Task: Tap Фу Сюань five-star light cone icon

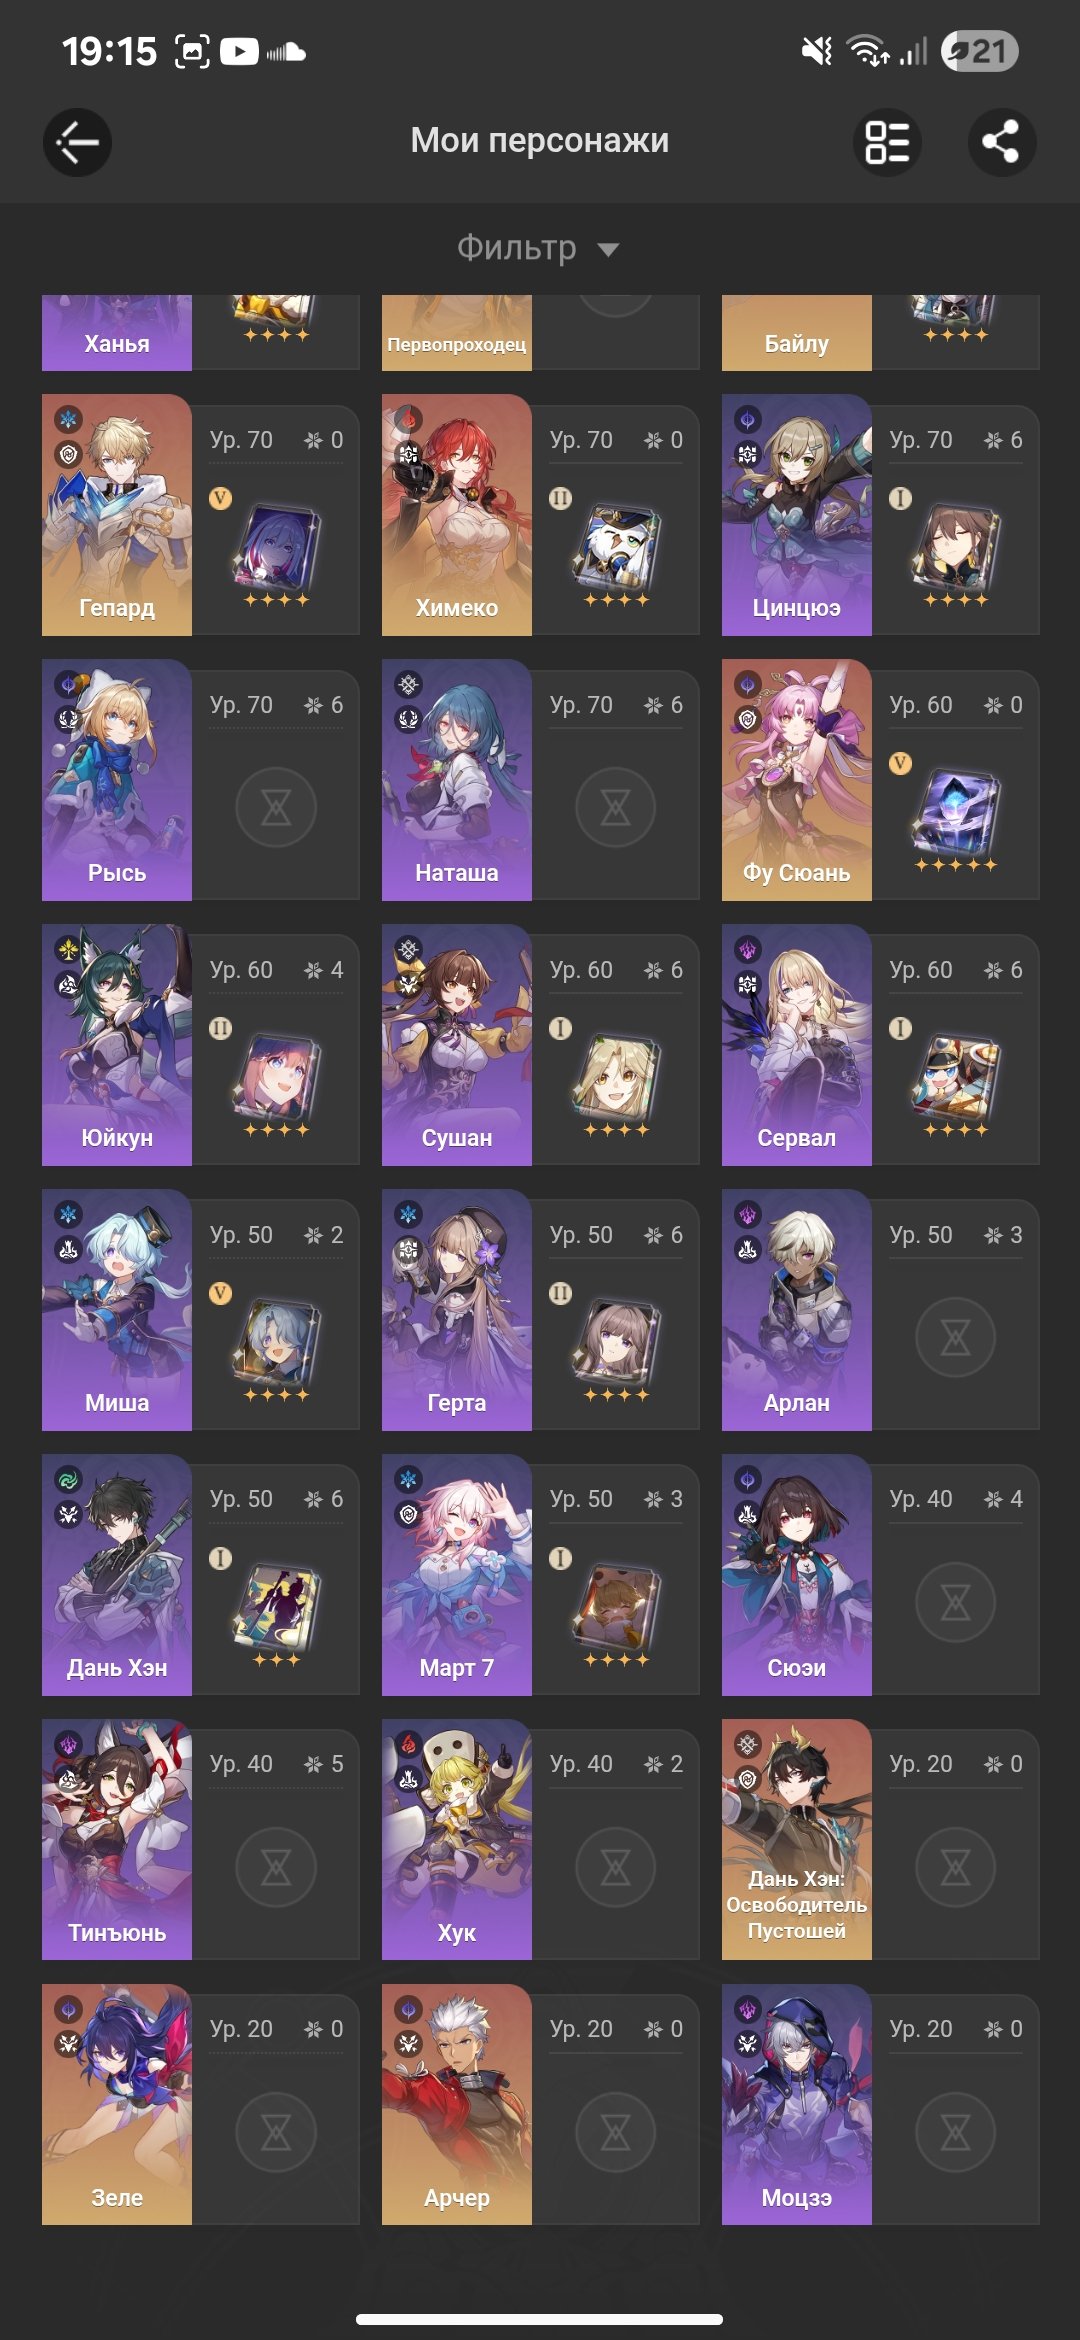Action: click(x=956, y=813)
